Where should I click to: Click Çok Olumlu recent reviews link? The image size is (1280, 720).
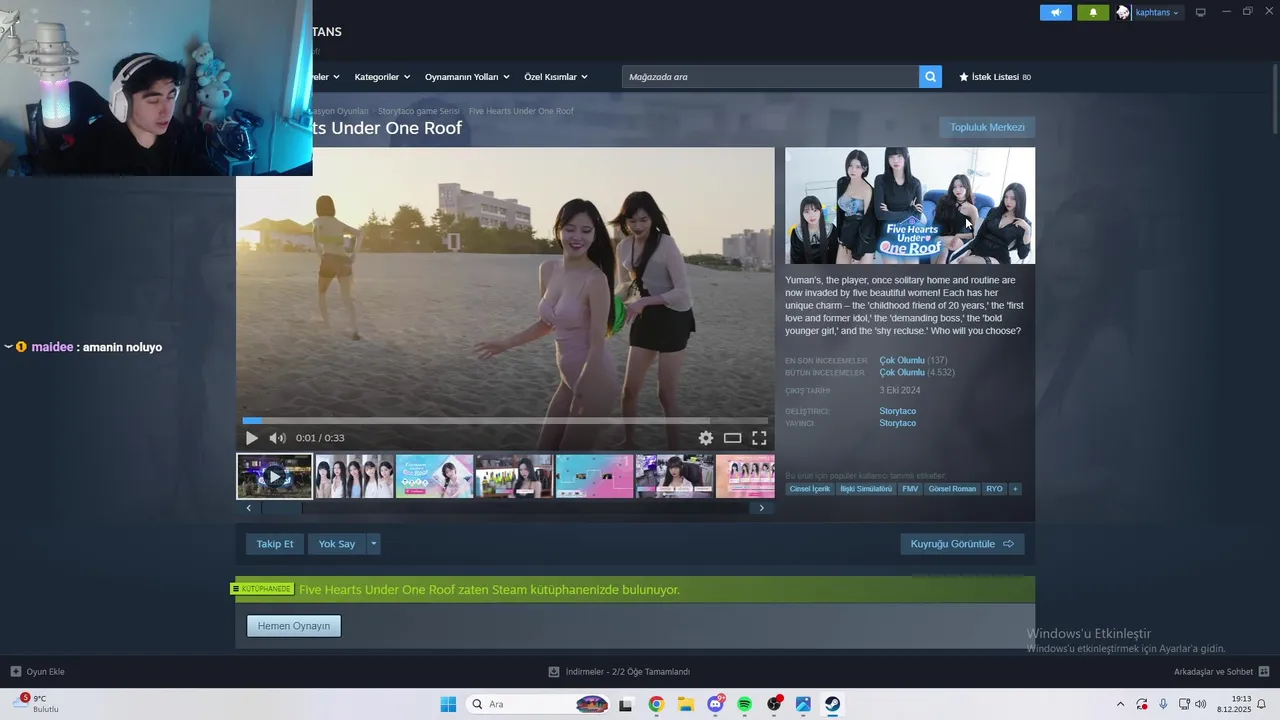pyautogui.click(x=902, y=360)
